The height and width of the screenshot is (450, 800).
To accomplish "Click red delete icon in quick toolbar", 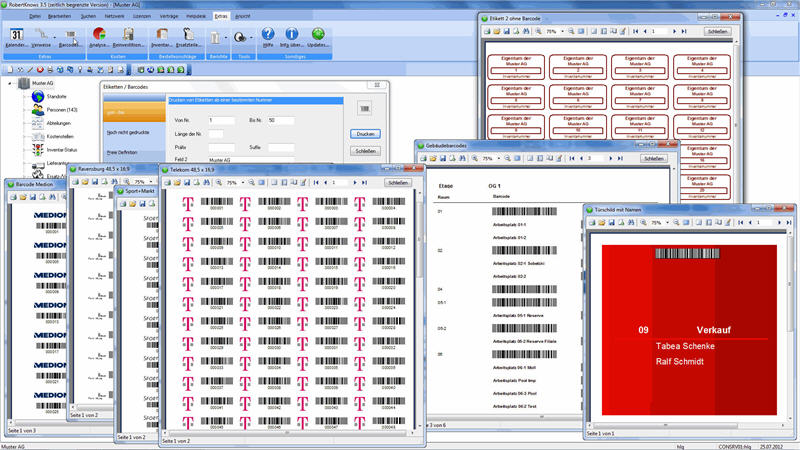I will (40, 69).
